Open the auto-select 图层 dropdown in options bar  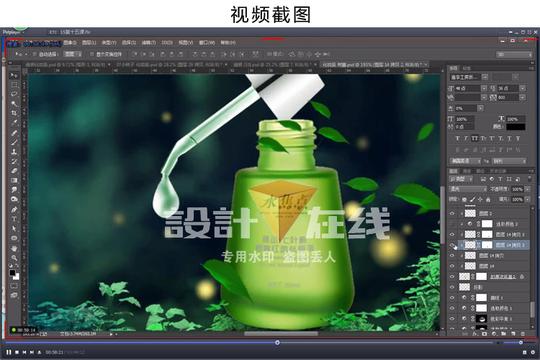click(73, 54)
